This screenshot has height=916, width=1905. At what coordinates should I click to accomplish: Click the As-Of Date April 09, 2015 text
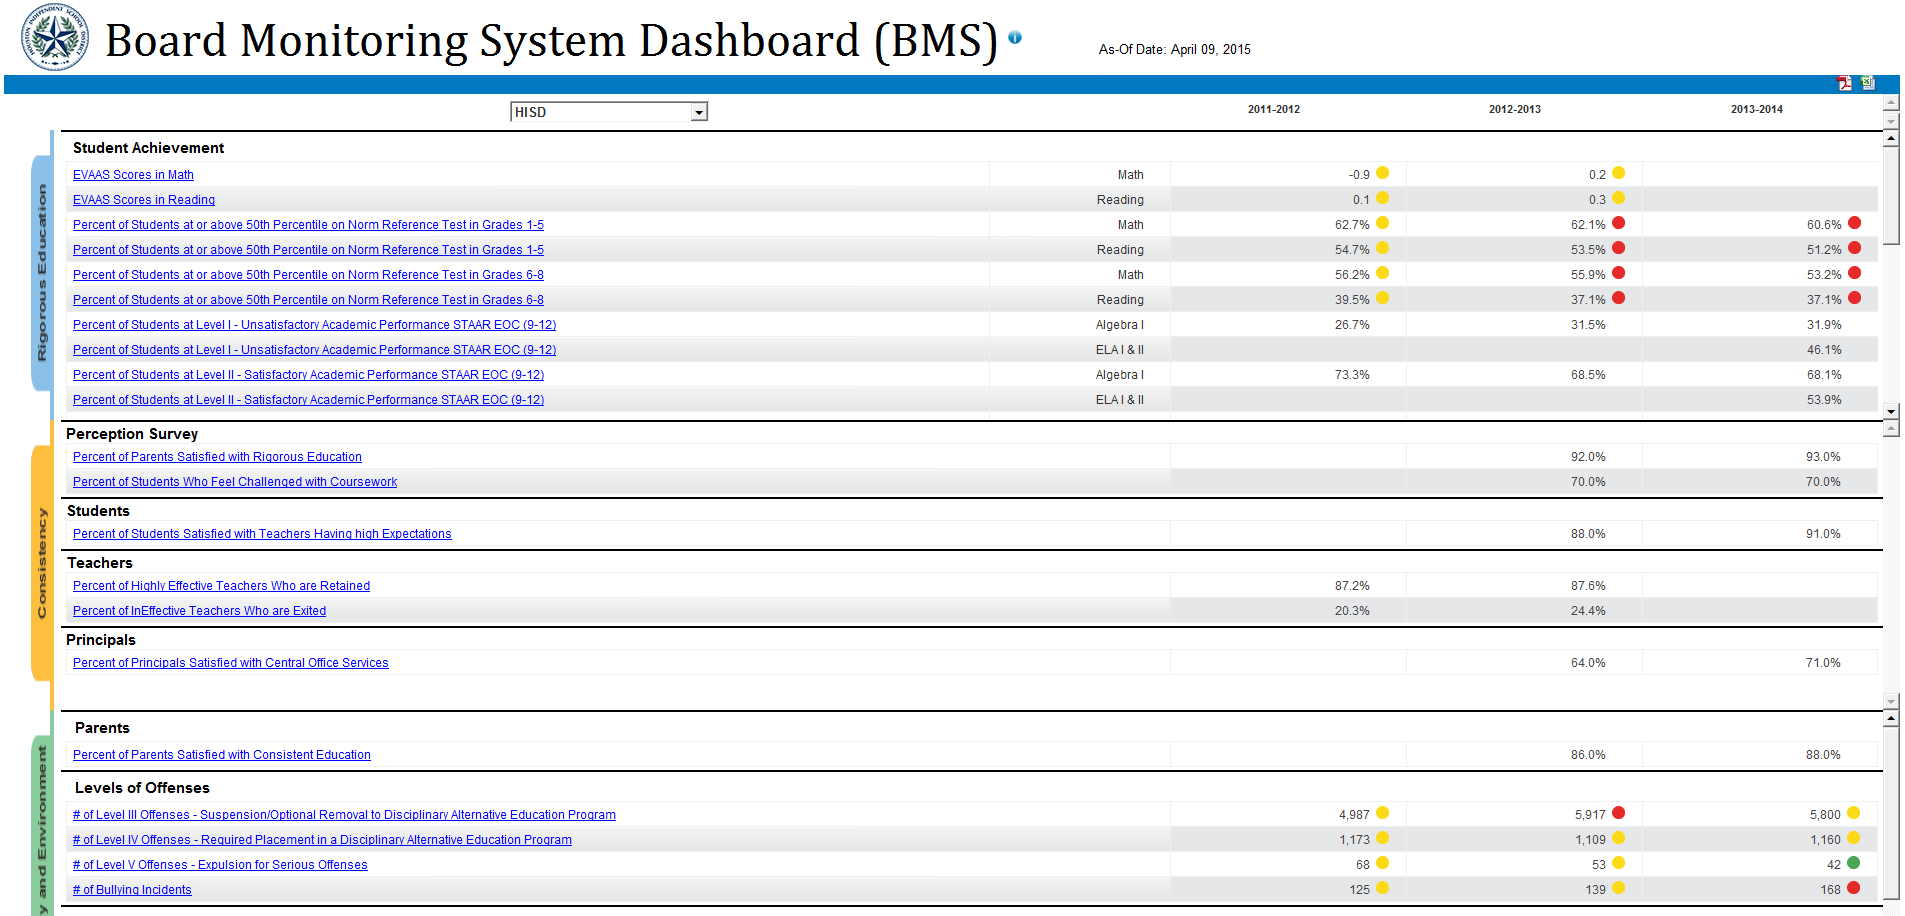[1174, 49]
